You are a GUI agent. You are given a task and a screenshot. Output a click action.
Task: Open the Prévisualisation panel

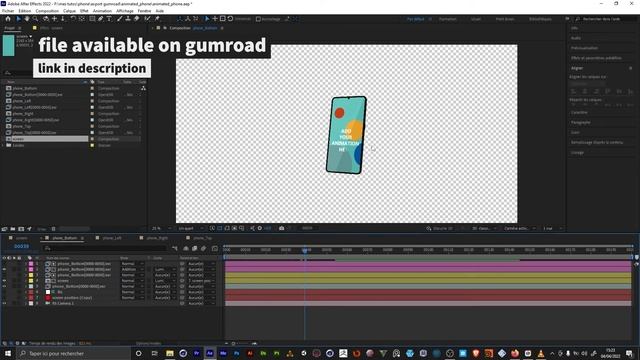click(x=584, y=48)
